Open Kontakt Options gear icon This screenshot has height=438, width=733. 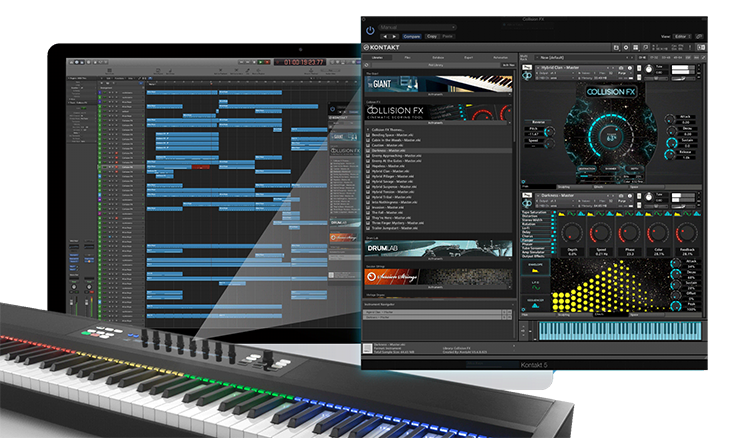point(626,48)
